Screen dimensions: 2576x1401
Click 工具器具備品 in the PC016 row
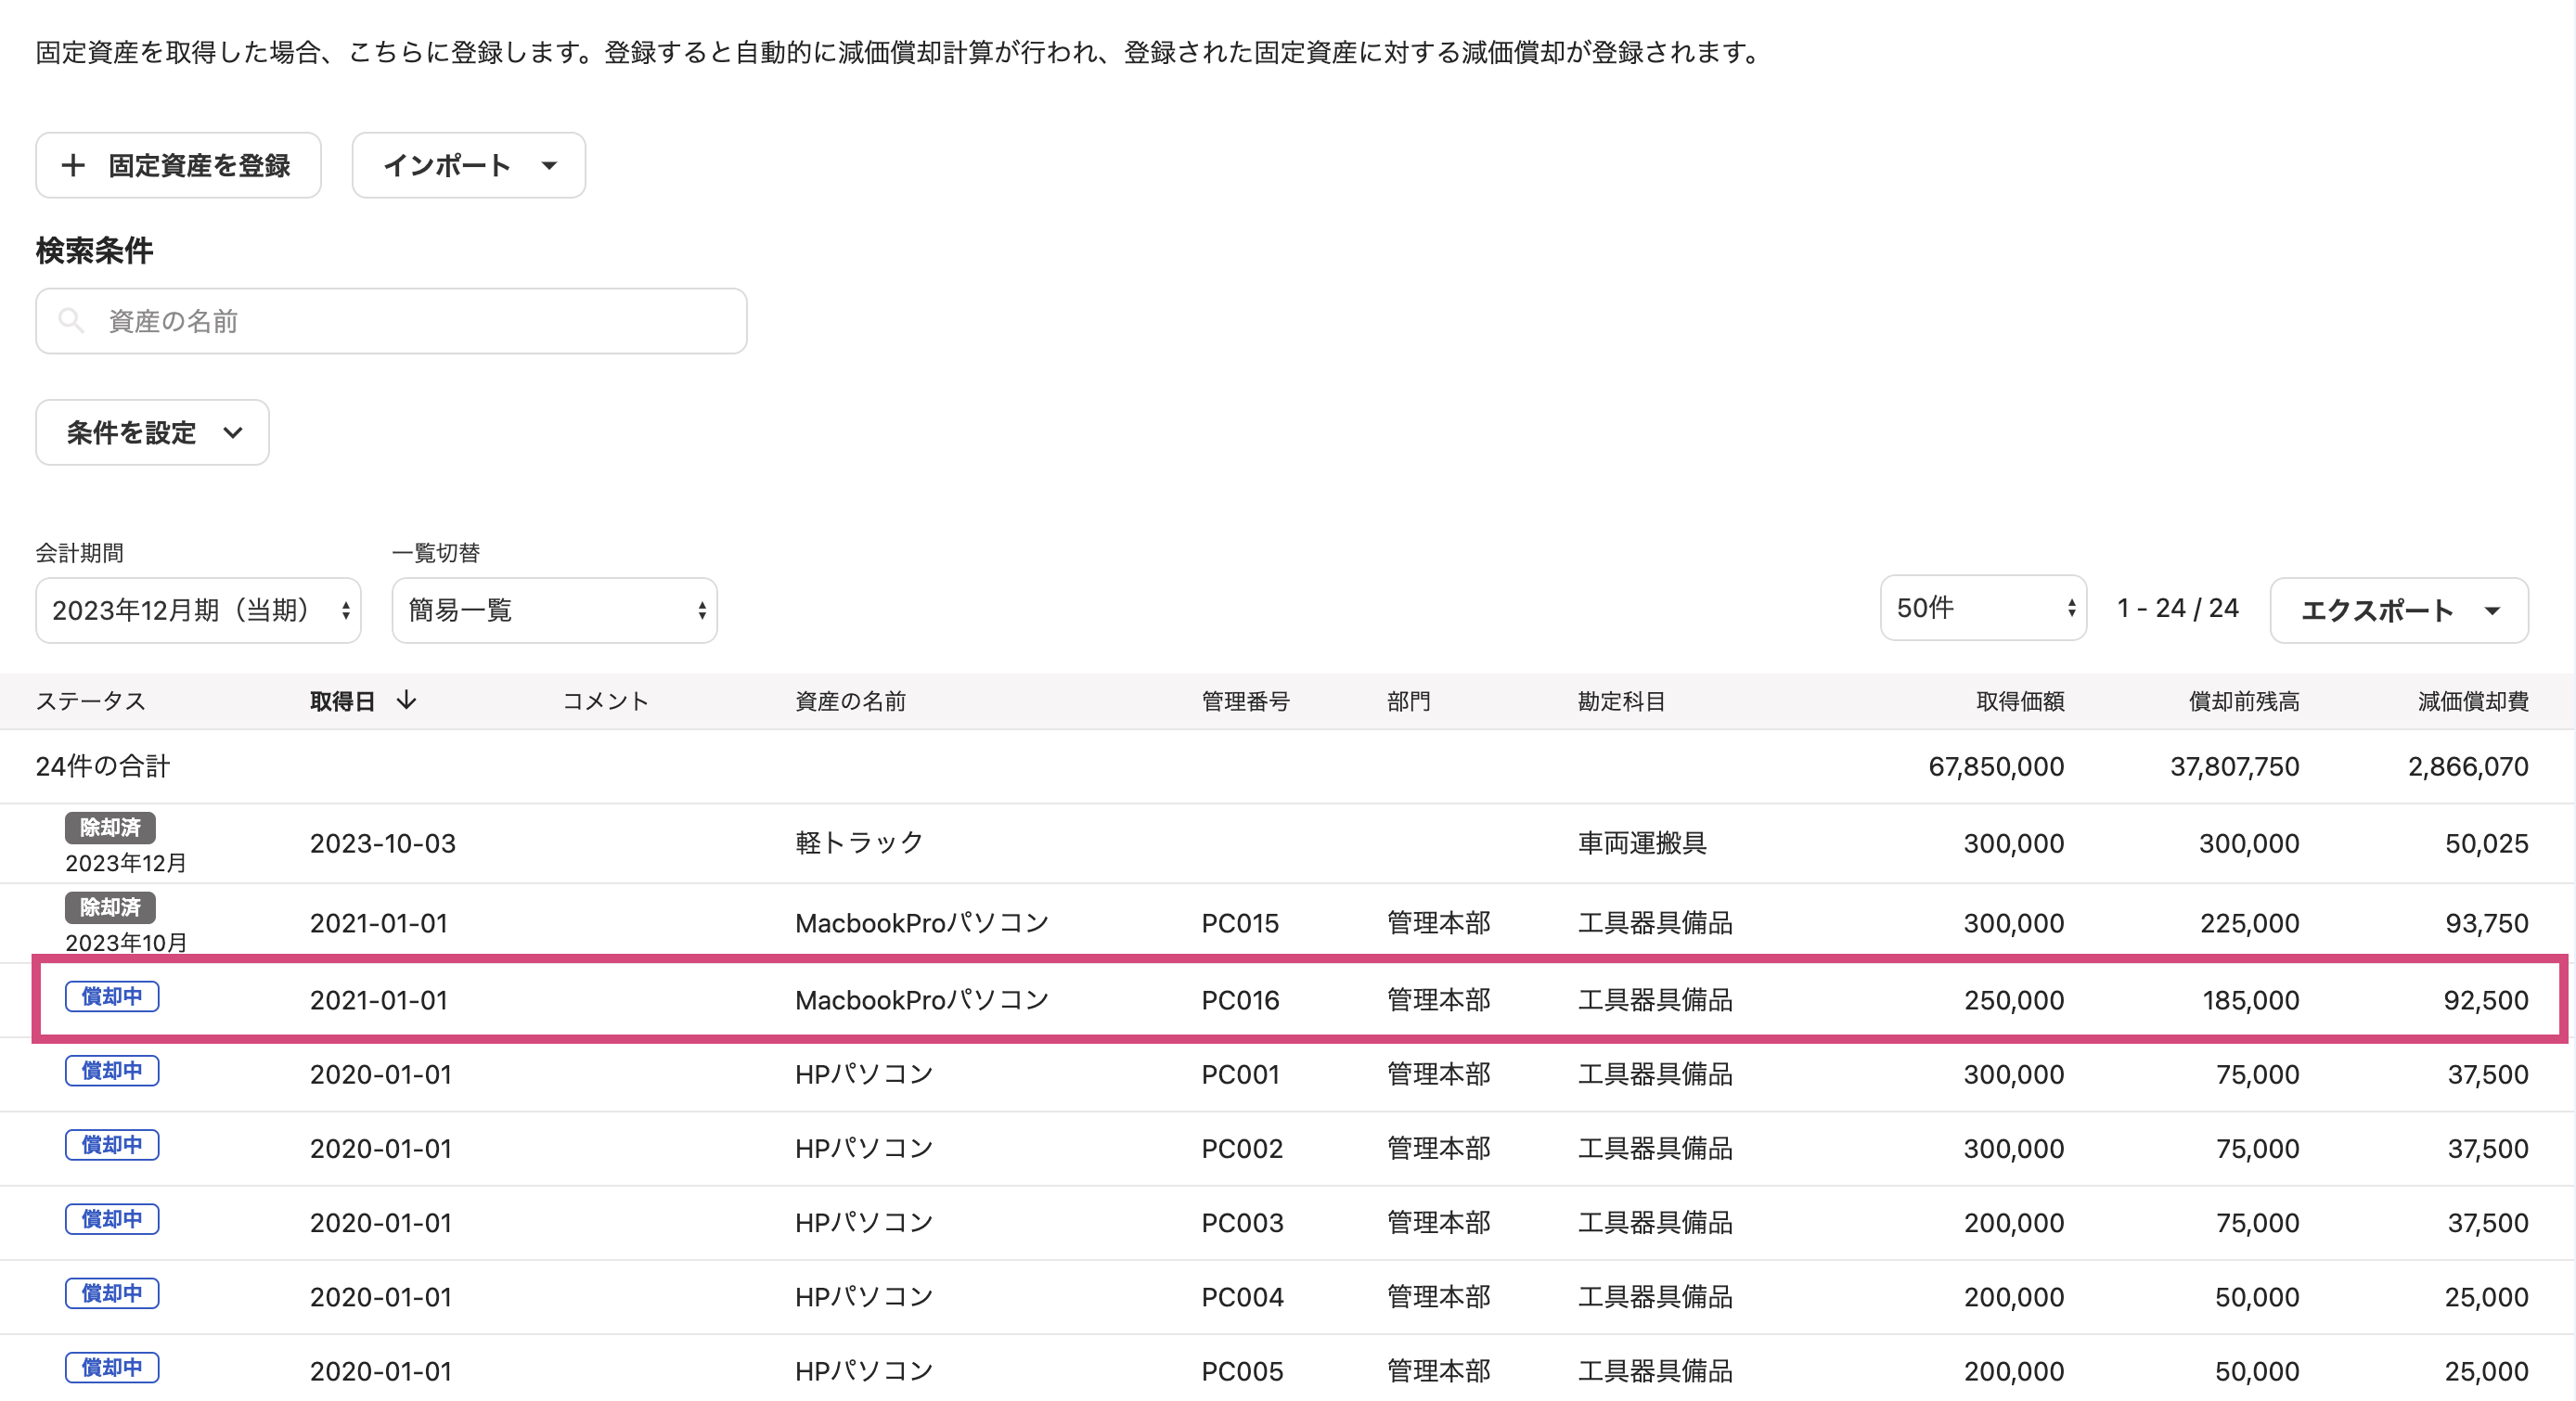pyautogui.click(x=1655, y=999)
